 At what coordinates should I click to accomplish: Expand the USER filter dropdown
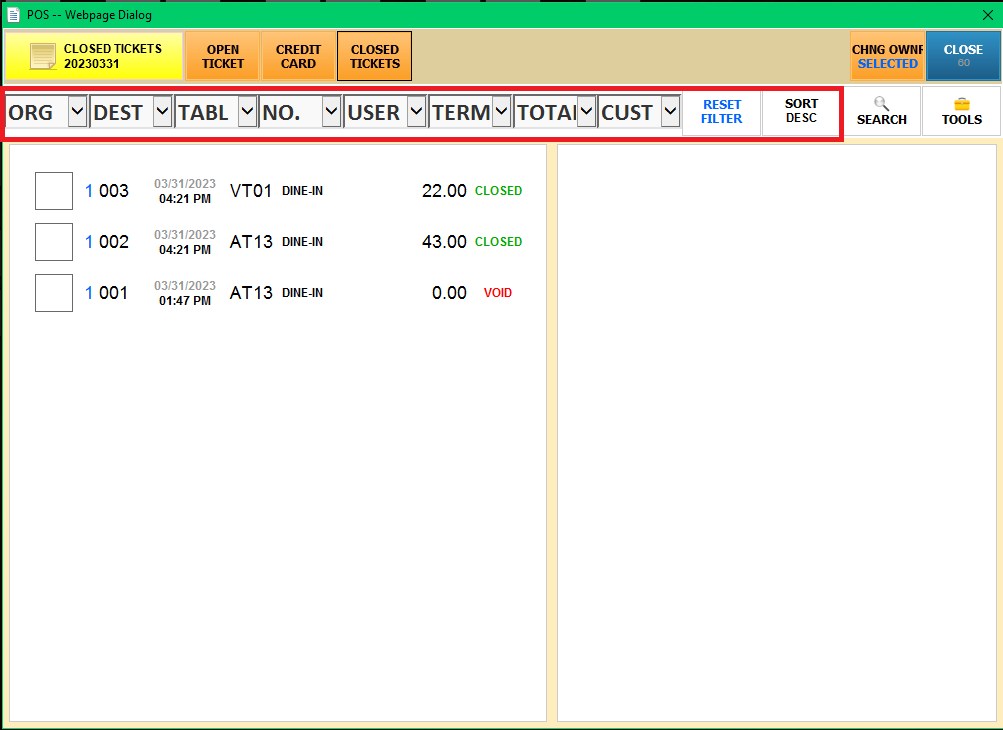click(x=416, y=112)
